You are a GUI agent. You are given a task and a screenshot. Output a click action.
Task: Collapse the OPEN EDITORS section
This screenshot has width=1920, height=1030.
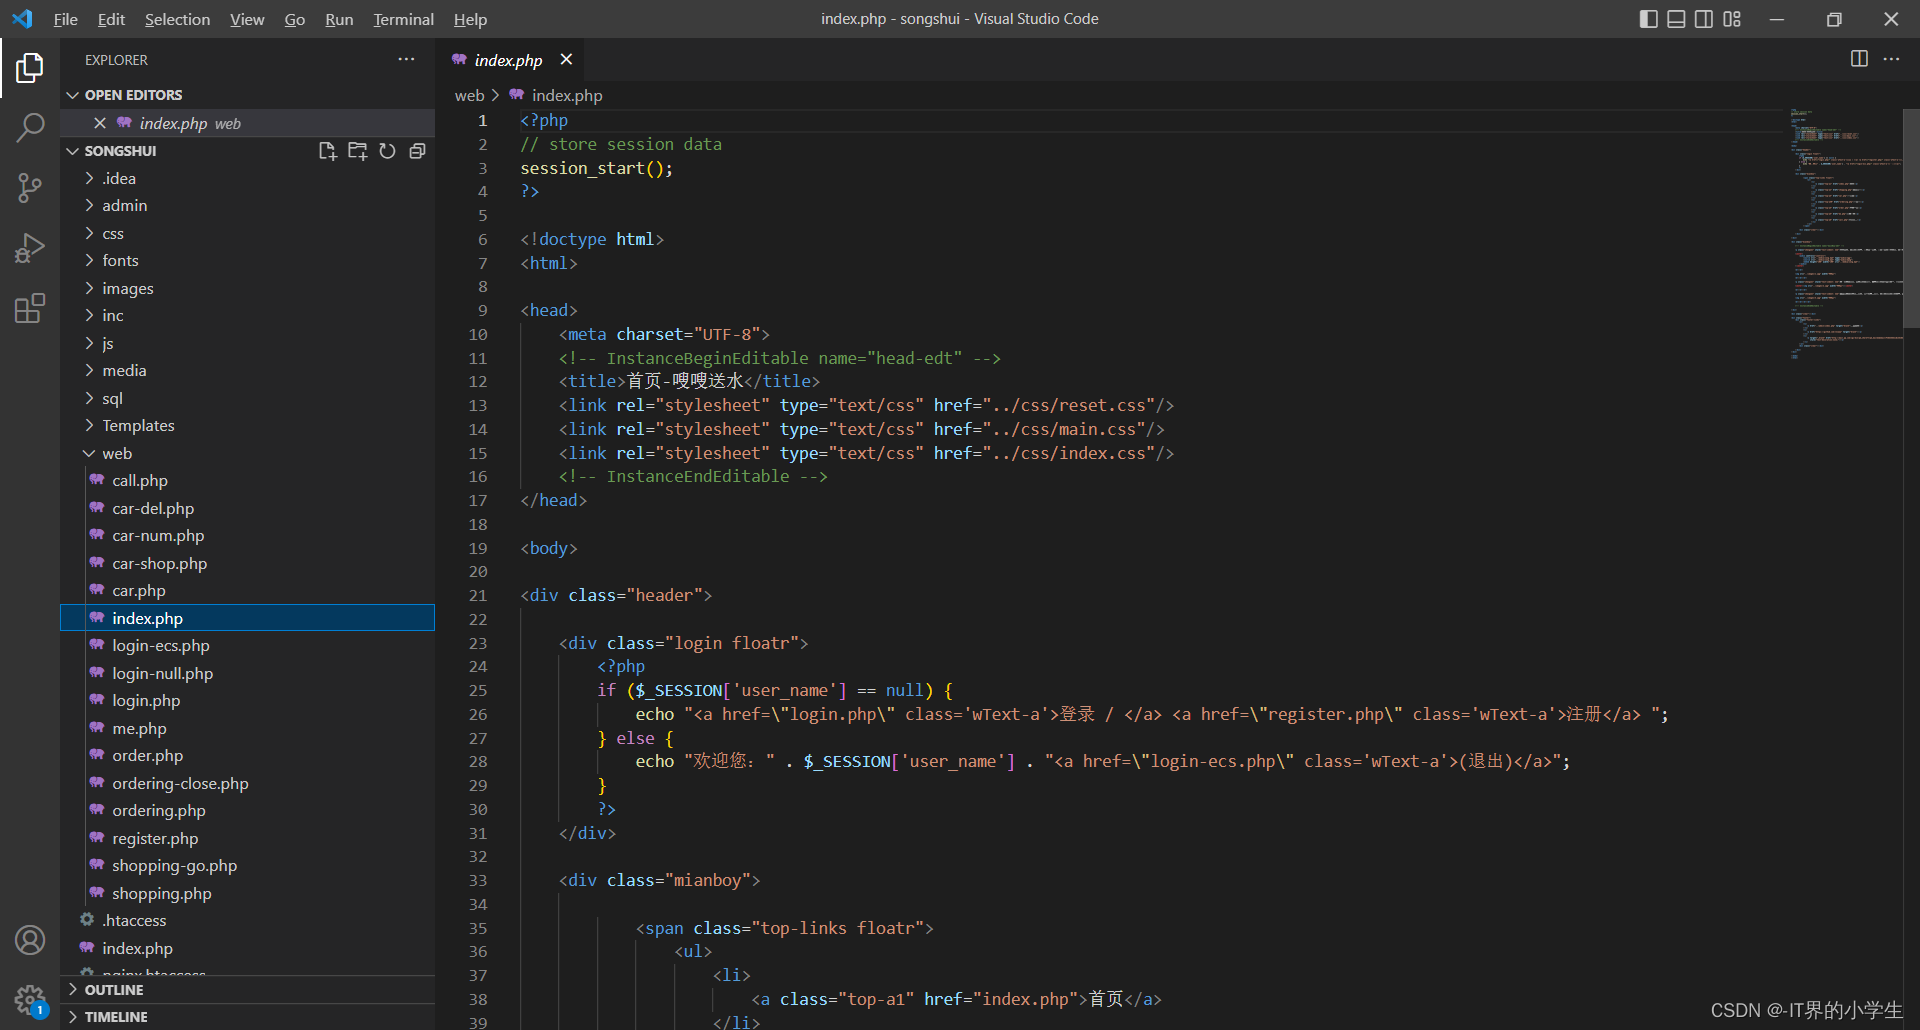(247, 95)
